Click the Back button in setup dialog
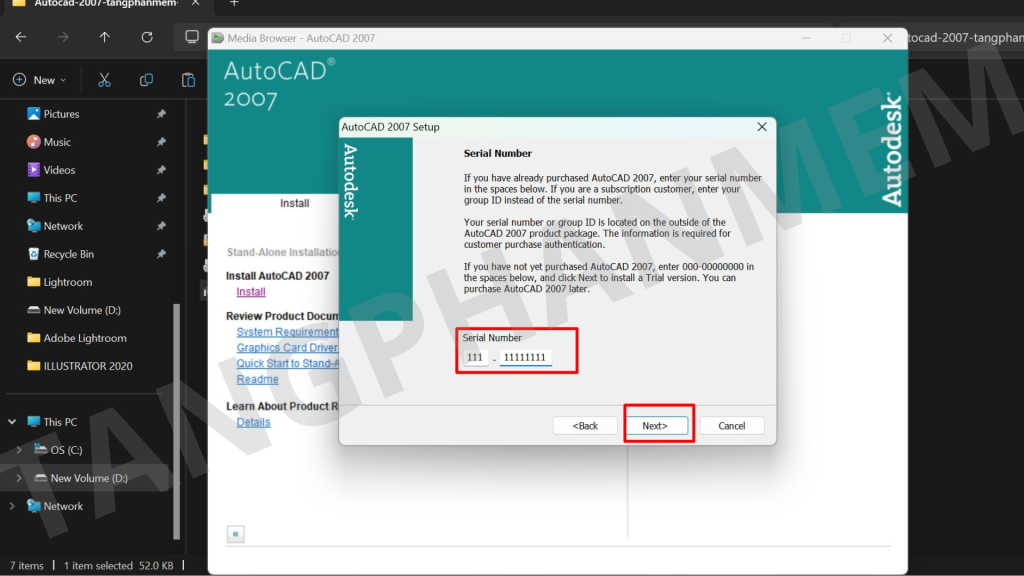Image resolution: width=1024 pixels, height=576 pixels. (x=585, y=425)
